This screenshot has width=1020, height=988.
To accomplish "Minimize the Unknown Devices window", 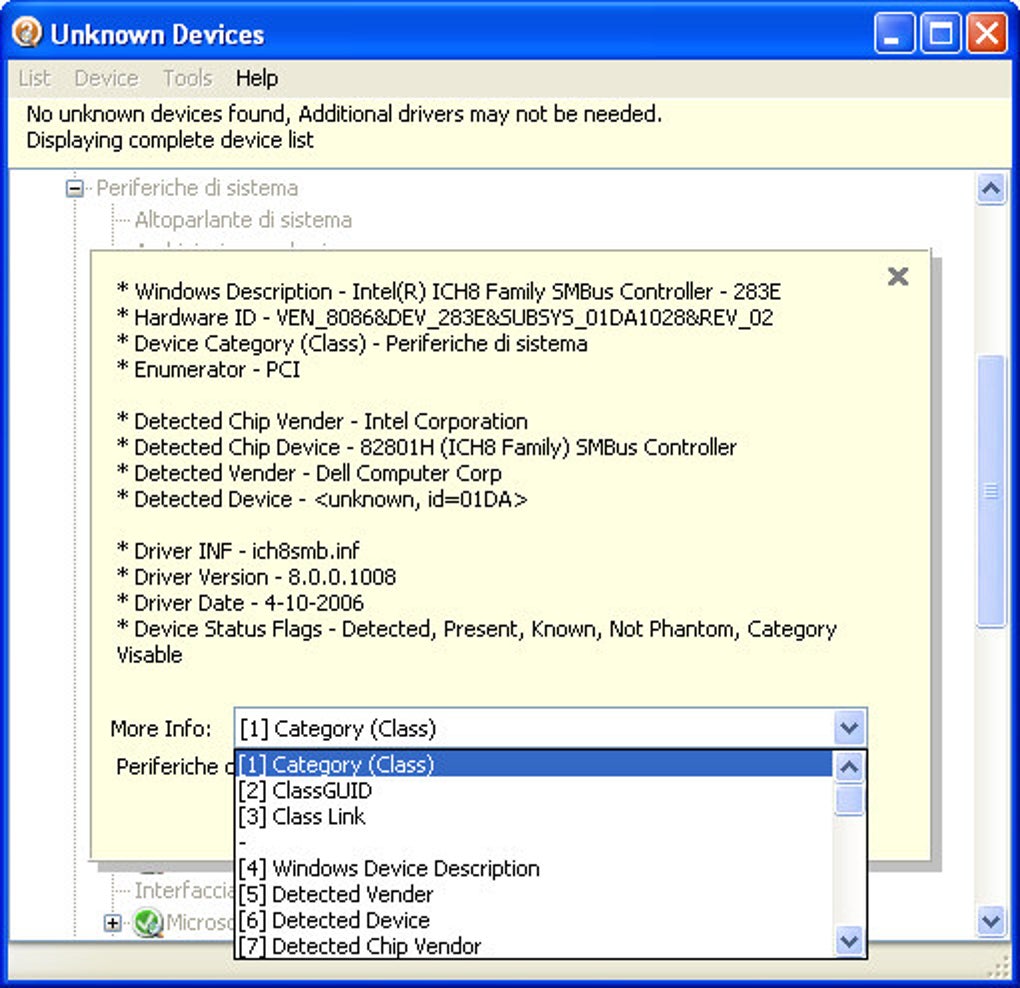I will point(894,34).
